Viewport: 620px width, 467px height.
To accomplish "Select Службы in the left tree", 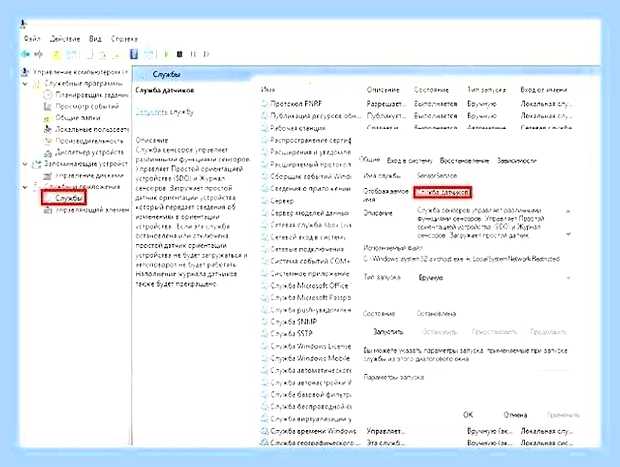I will point(69,198).
